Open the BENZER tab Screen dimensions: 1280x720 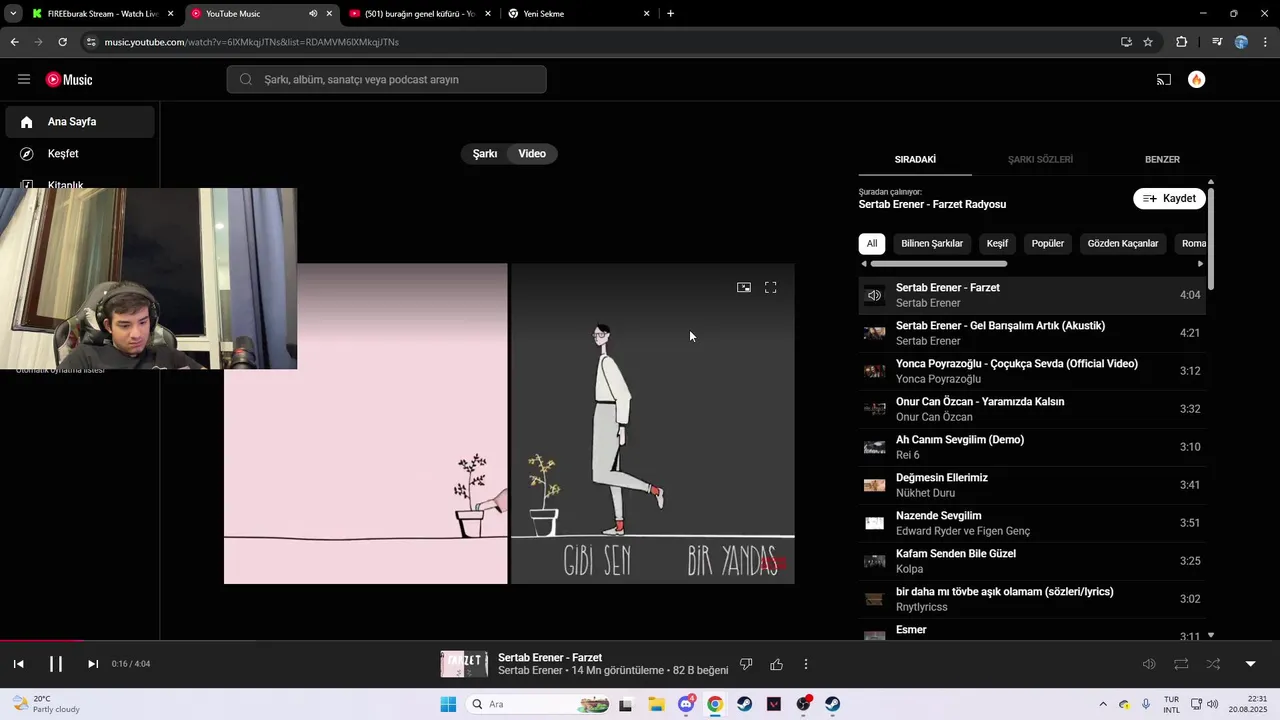[1162, 160]
